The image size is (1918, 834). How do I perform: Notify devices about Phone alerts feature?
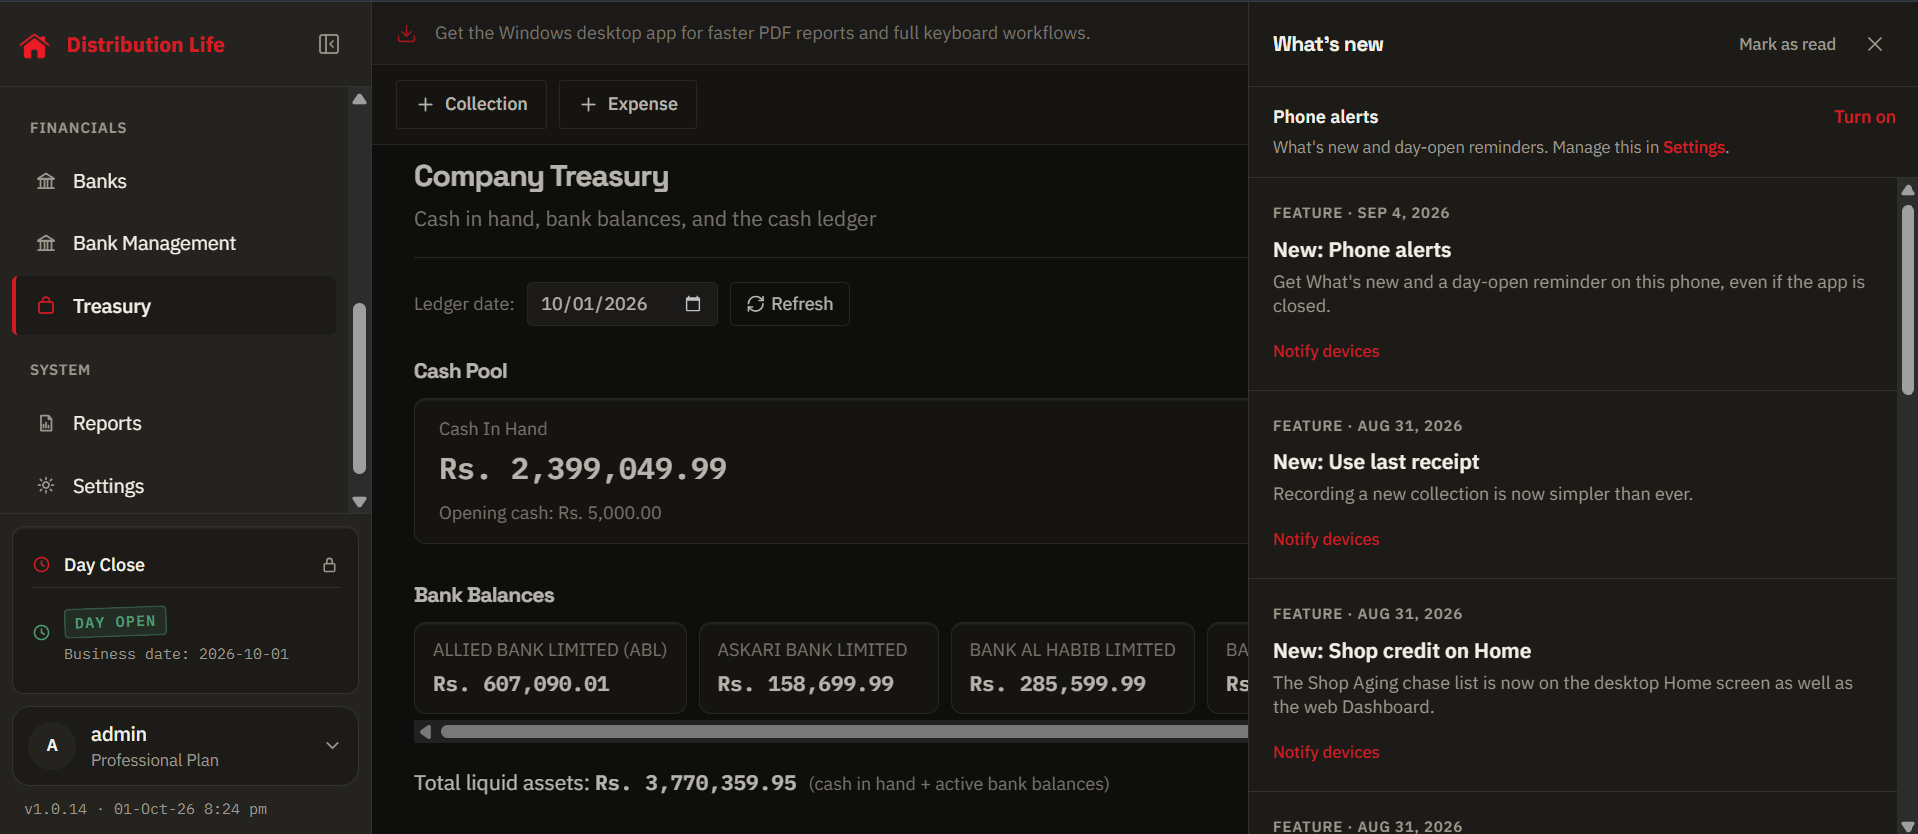[1326, 351]
